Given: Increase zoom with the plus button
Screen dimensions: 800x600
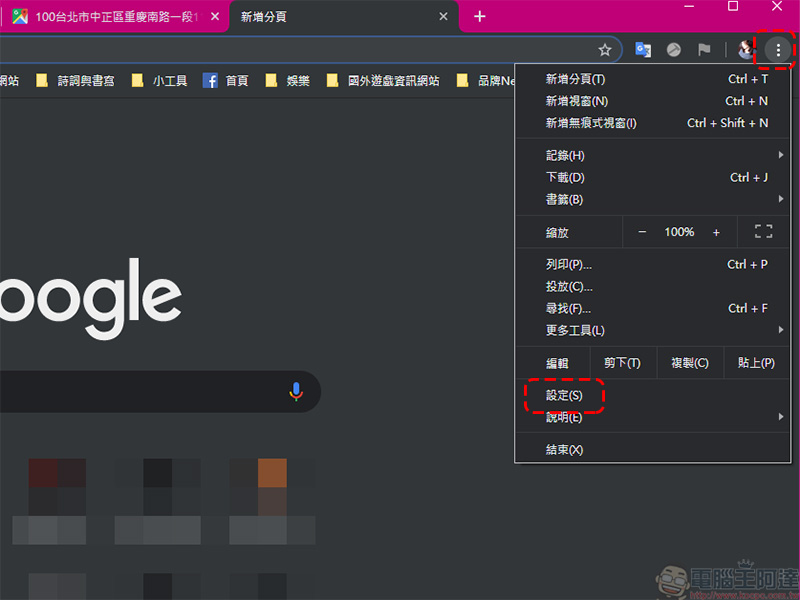Looking at the screenshot, I should tap(716, 232).
